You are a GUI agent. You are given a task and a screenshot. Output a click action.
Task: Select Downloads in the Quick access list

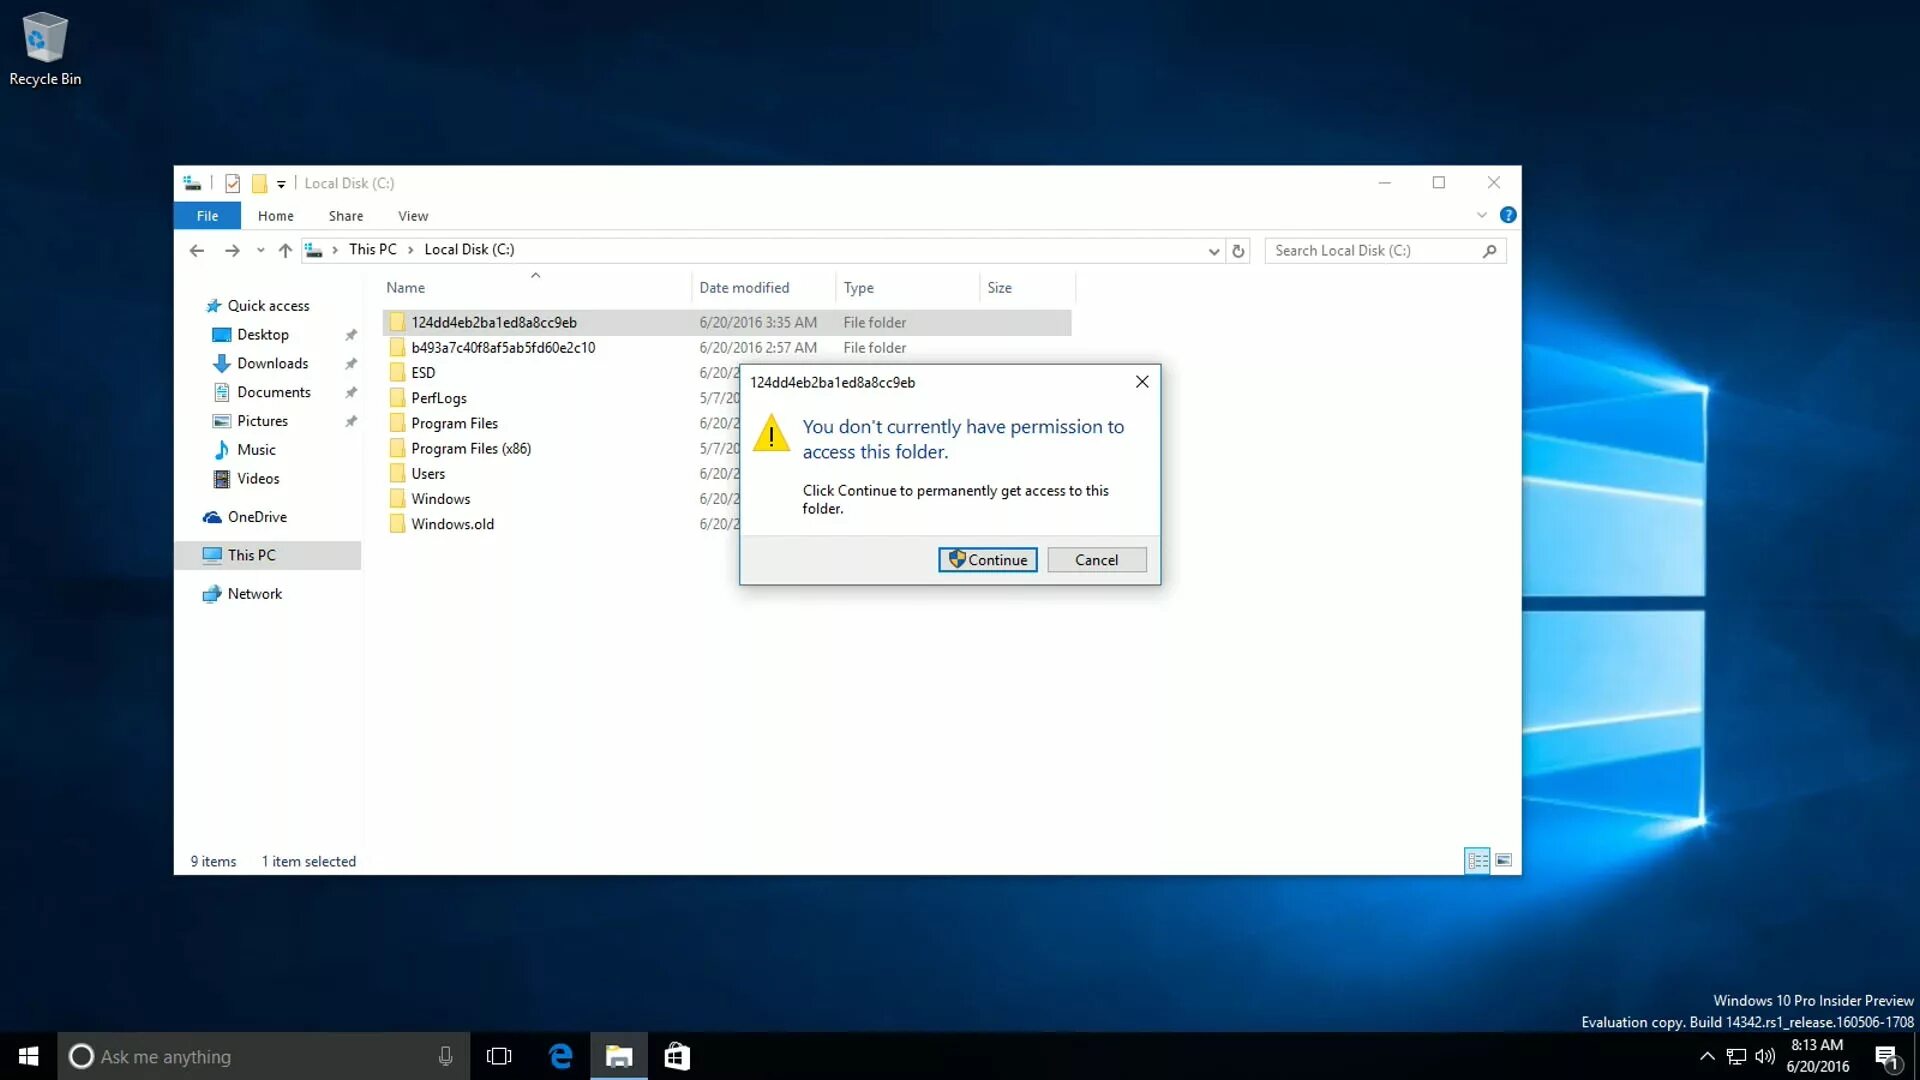[x=272, y=363]
